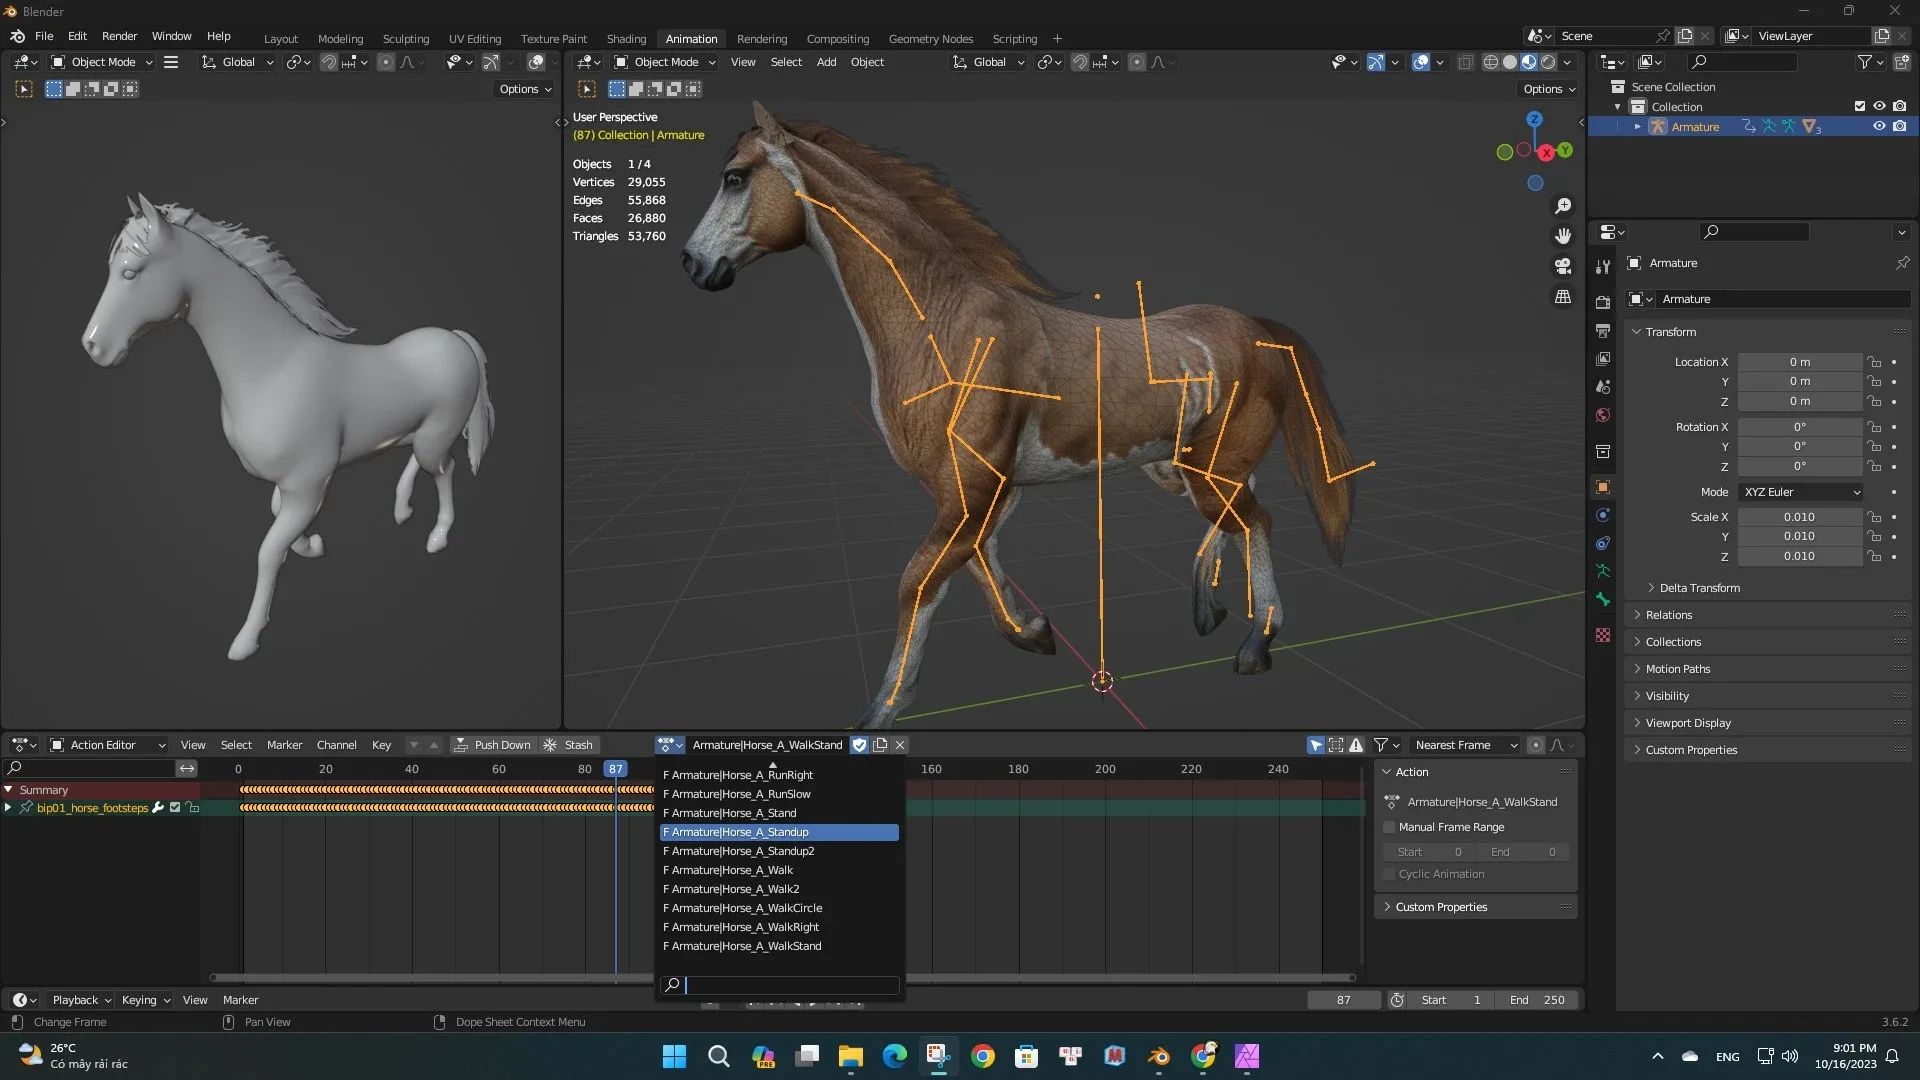Create new action copy icon

point(880,745)
